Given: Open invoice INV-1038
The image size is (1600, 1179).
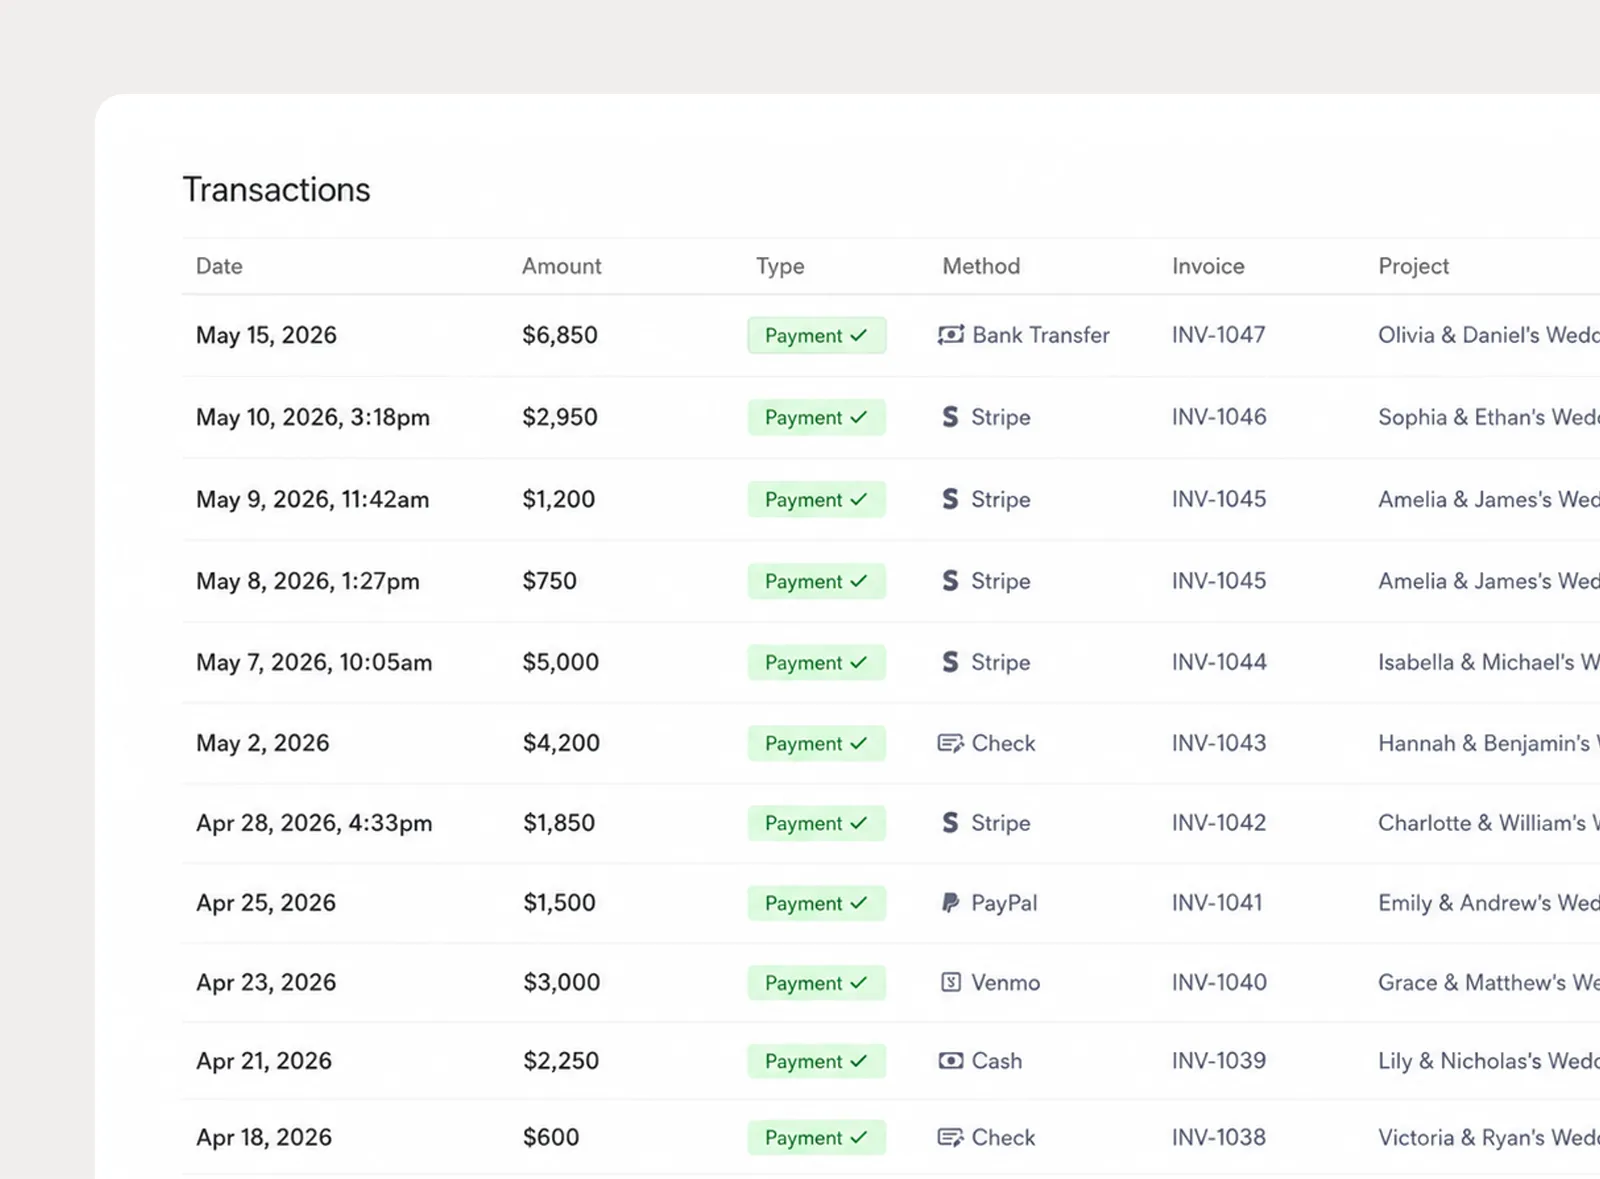Looking at the screenshot, I should 1219,1137.
